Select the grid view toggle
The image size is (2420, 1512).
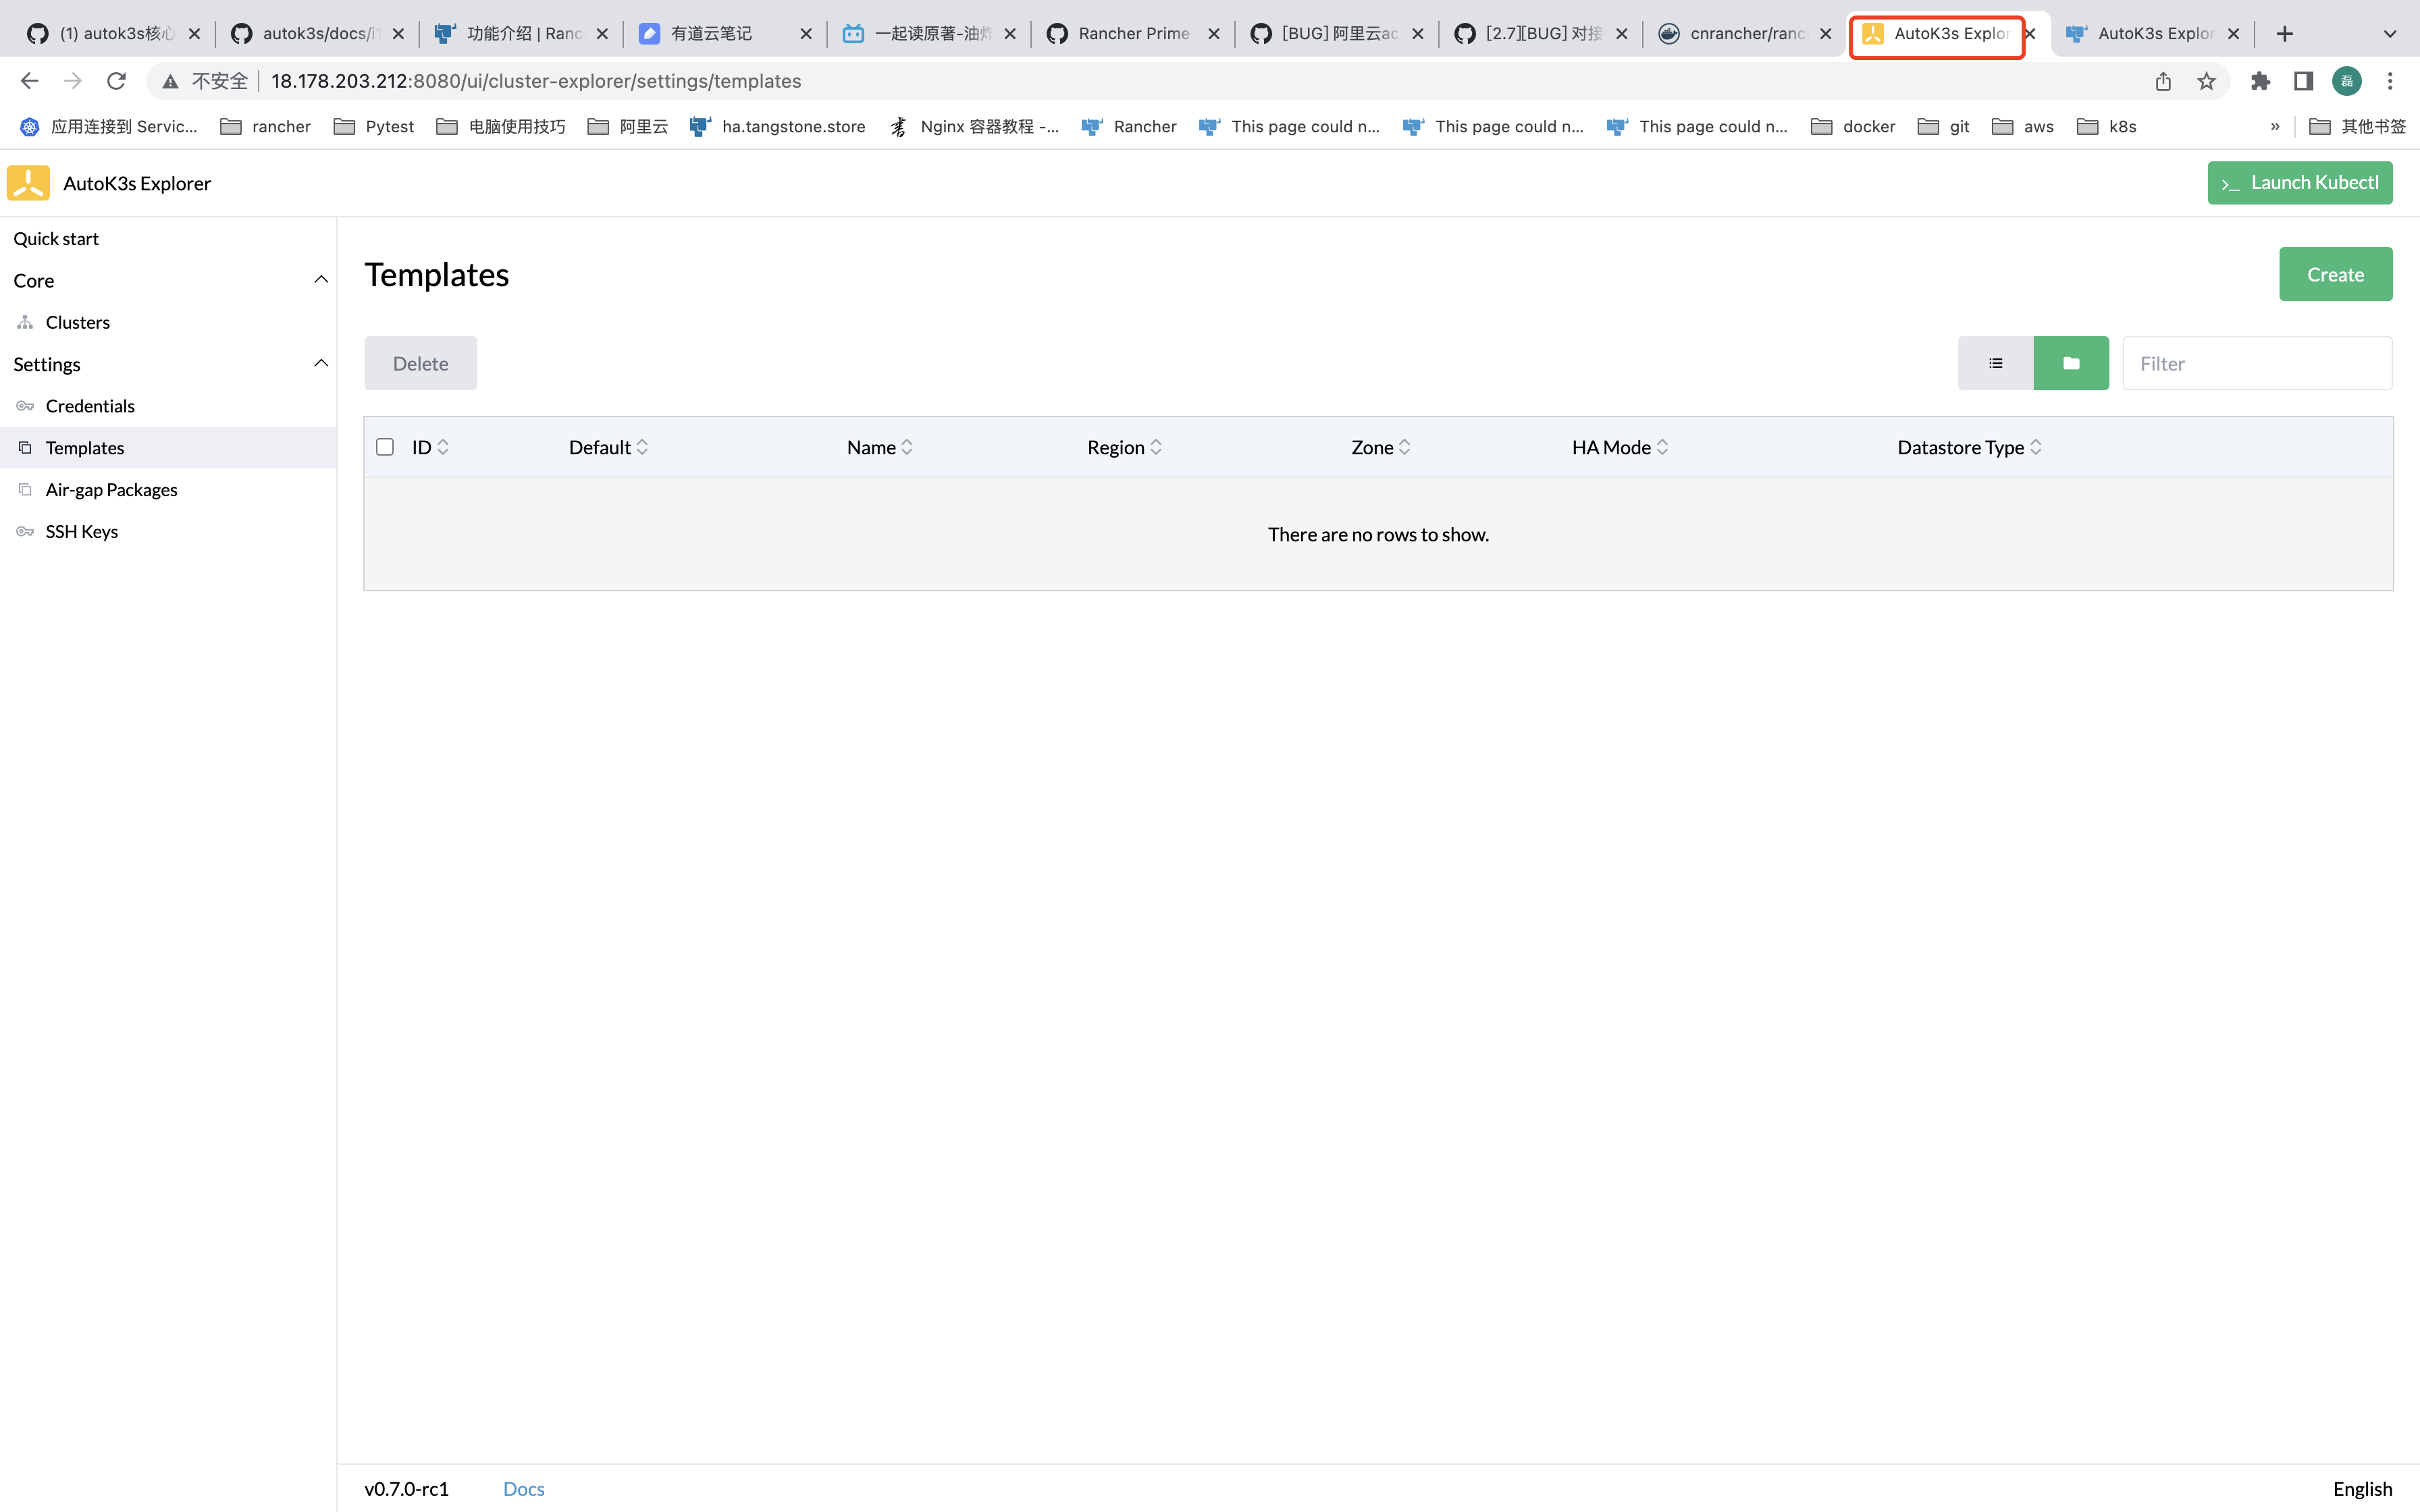2070,362
